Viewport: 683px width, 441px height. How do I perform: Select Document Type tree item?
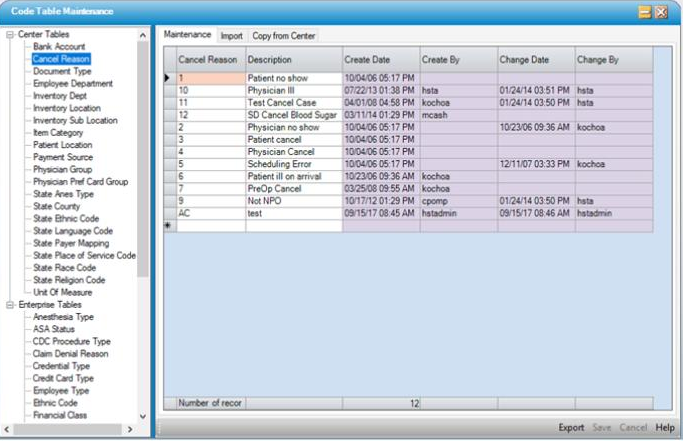[62, 72]
